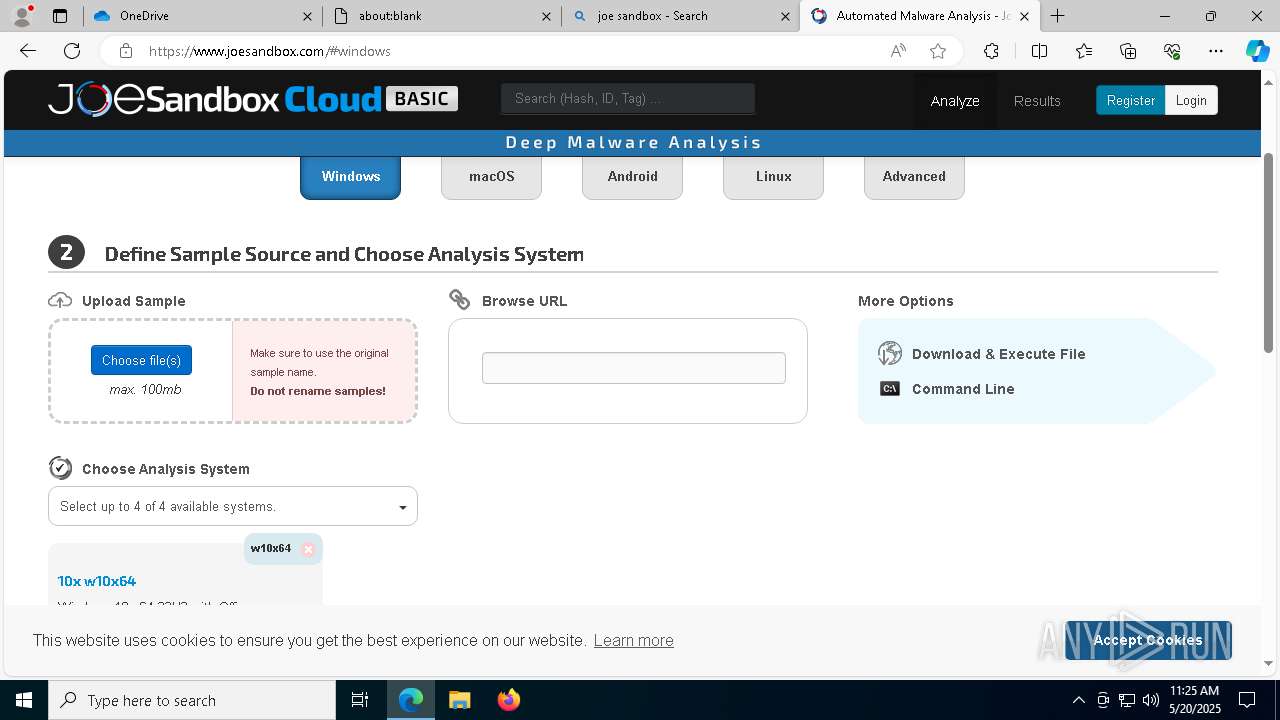
Task: Open File Explorer from the taskbar
Action: click(459, 700)
